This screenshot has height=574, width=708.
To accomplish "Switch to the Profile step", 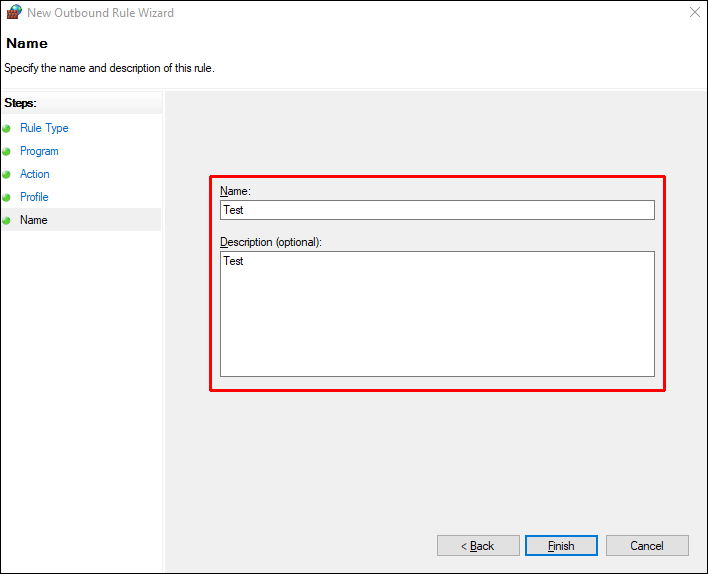I will tap(34, 197).
